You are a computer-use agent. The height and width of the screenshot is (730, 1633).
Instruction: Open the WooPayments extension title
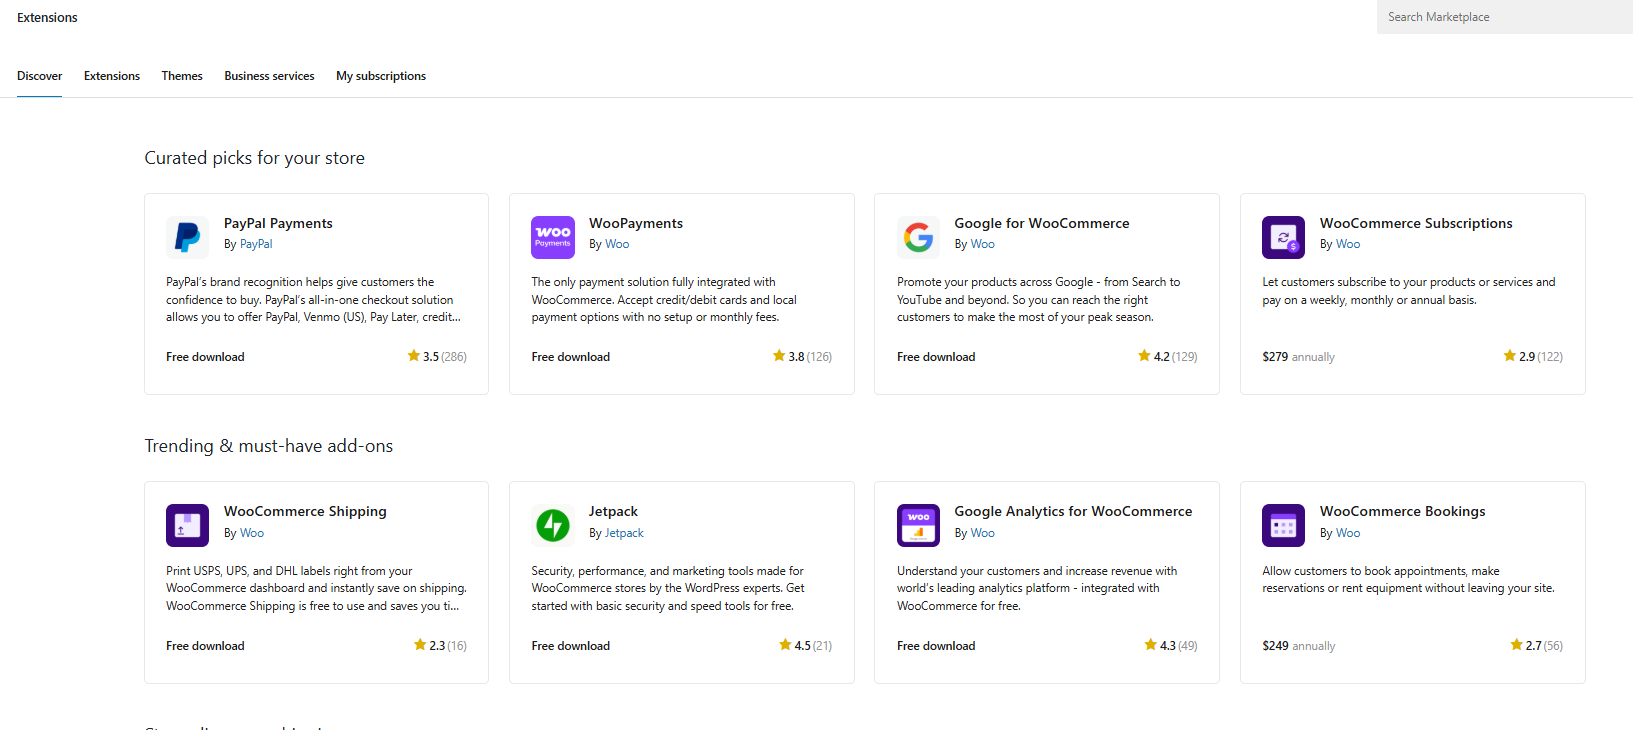tap(636, 223)
